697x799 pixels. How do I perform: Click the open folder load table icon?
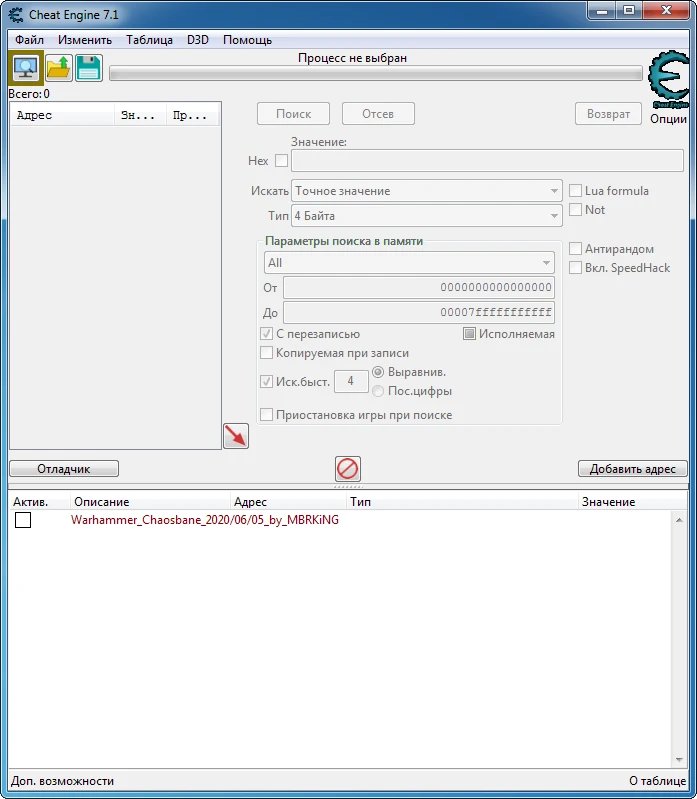59,68
